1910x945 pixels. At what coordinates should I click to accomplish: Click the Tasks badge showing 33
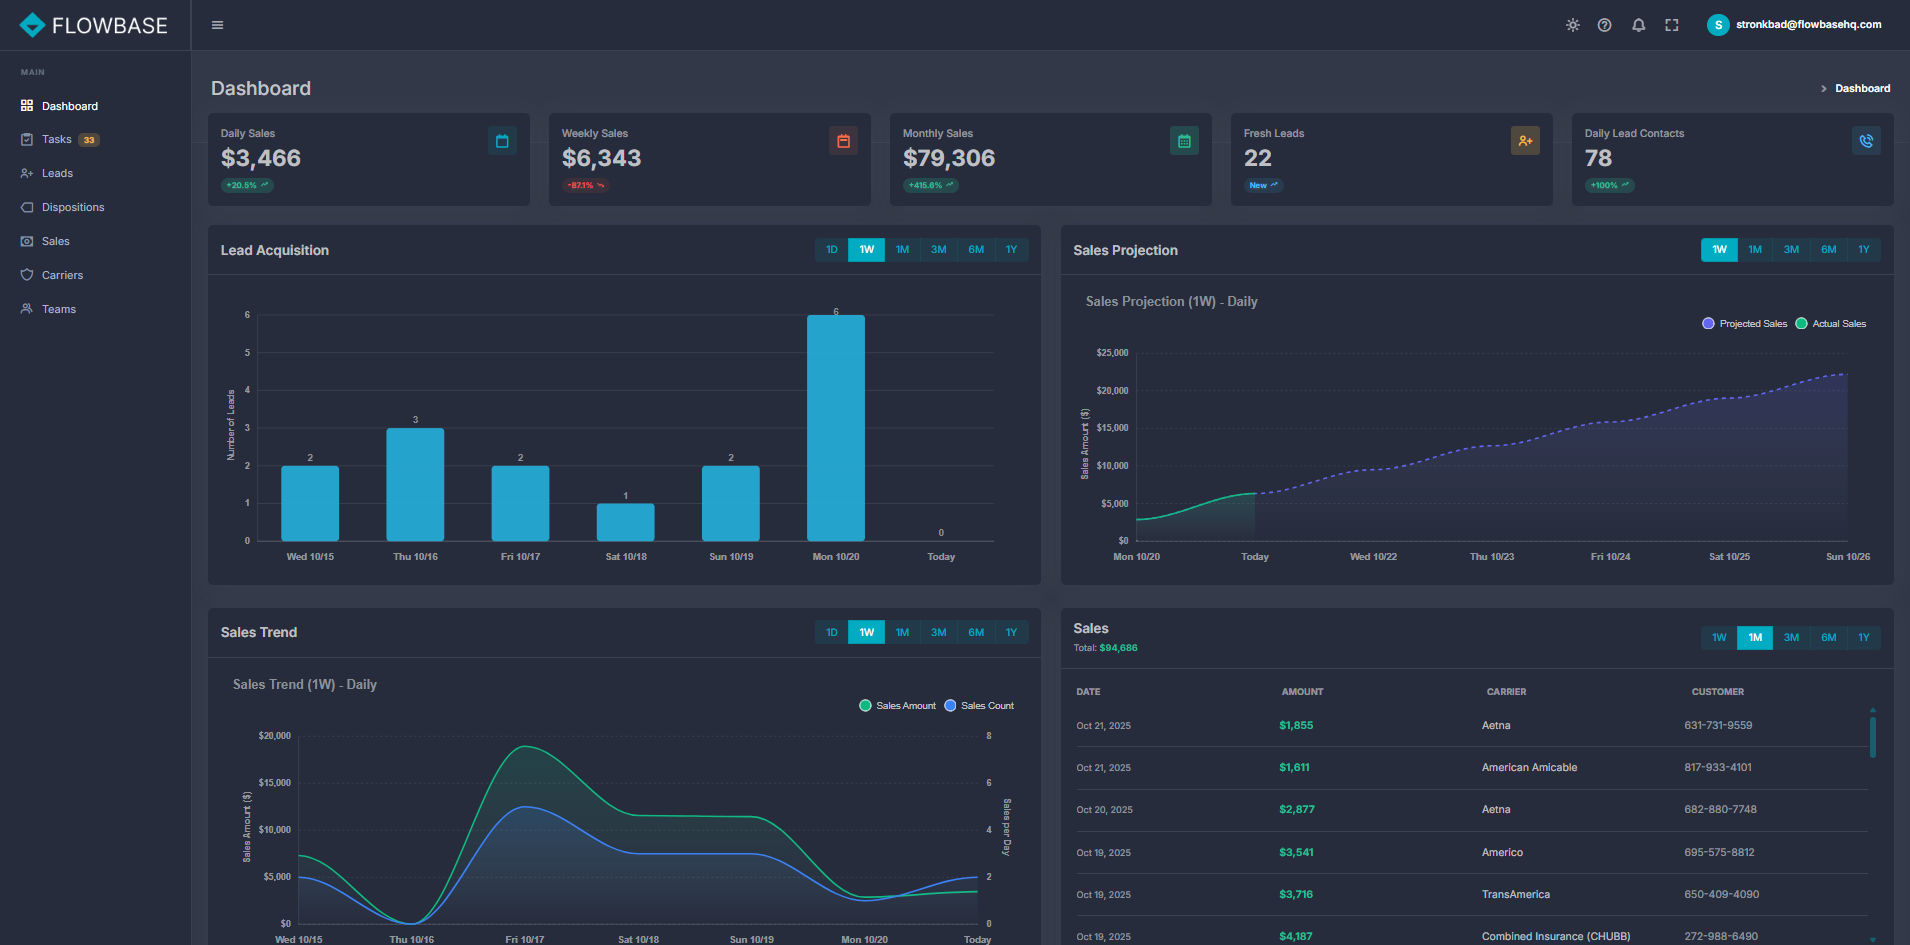pos(88,139)
